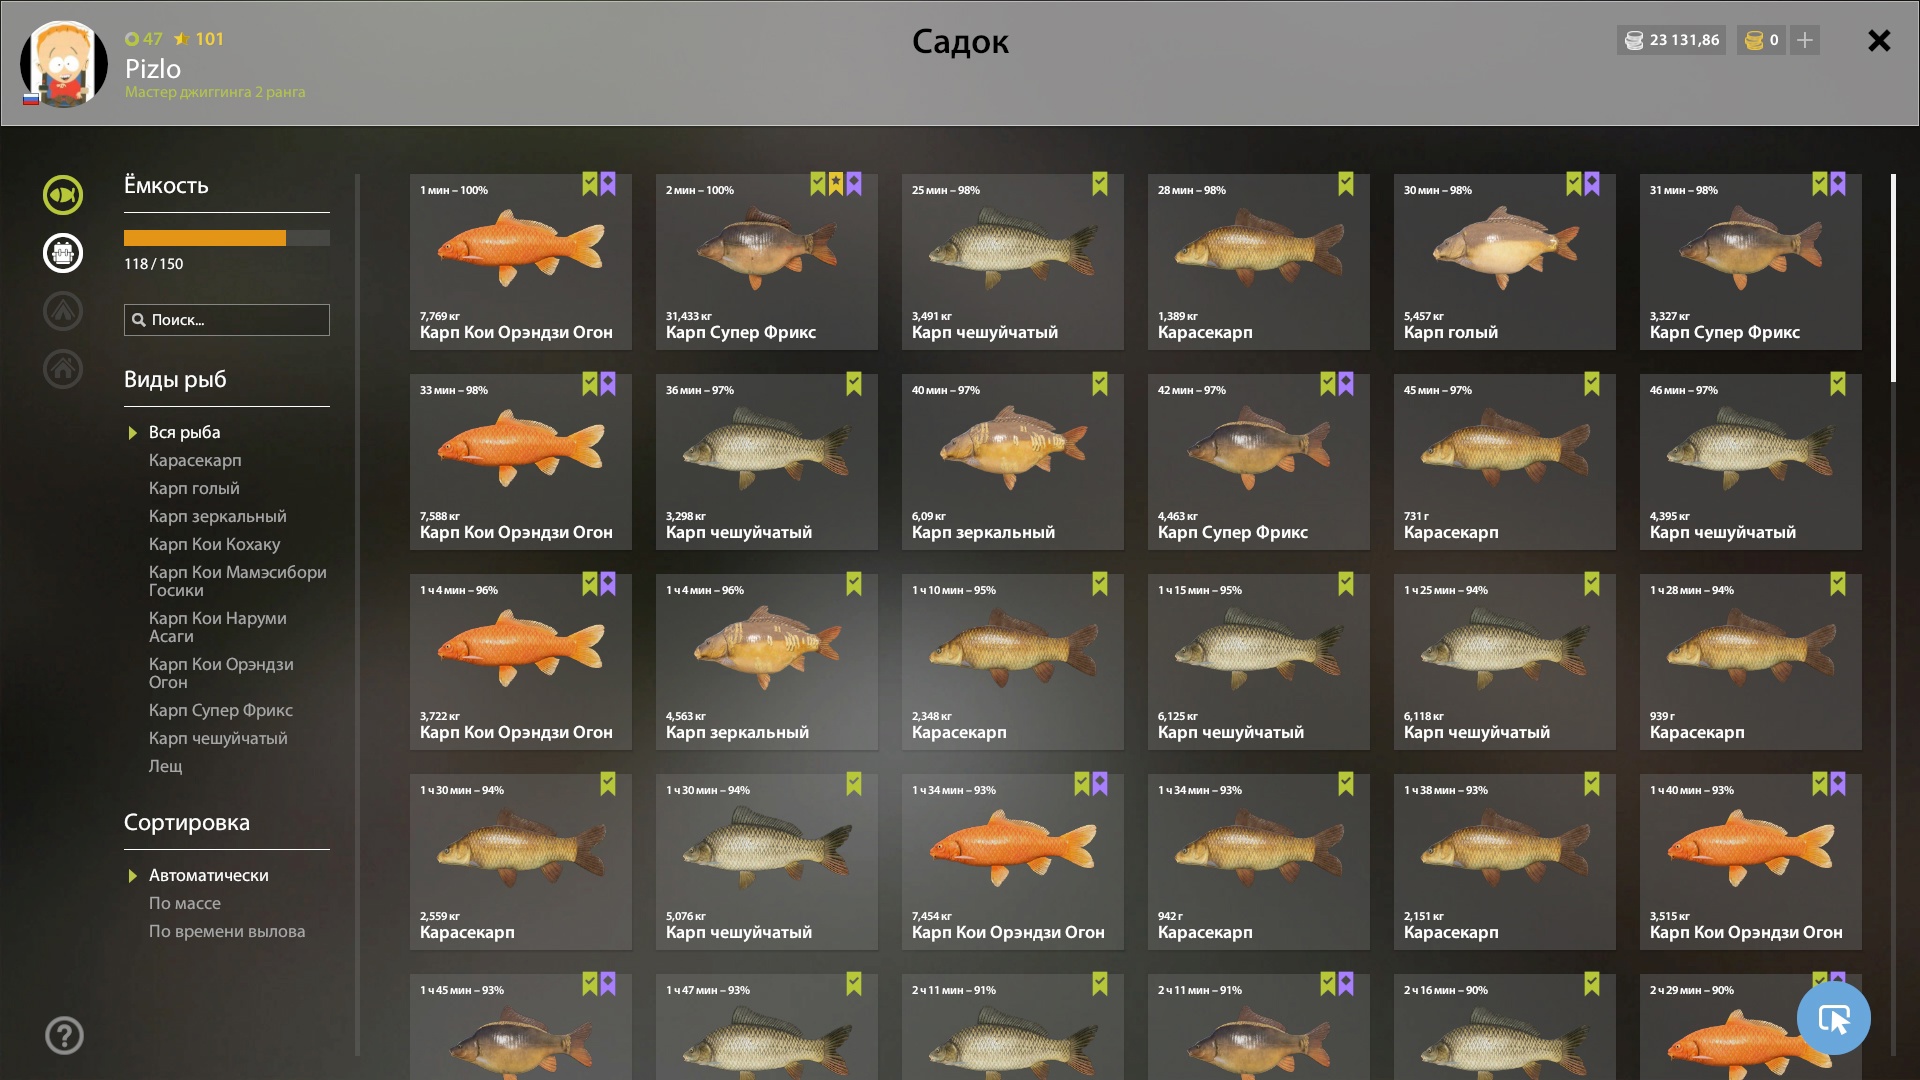
Task: Filter by Карп зеркальный species
Action: [x=217, y=516]
